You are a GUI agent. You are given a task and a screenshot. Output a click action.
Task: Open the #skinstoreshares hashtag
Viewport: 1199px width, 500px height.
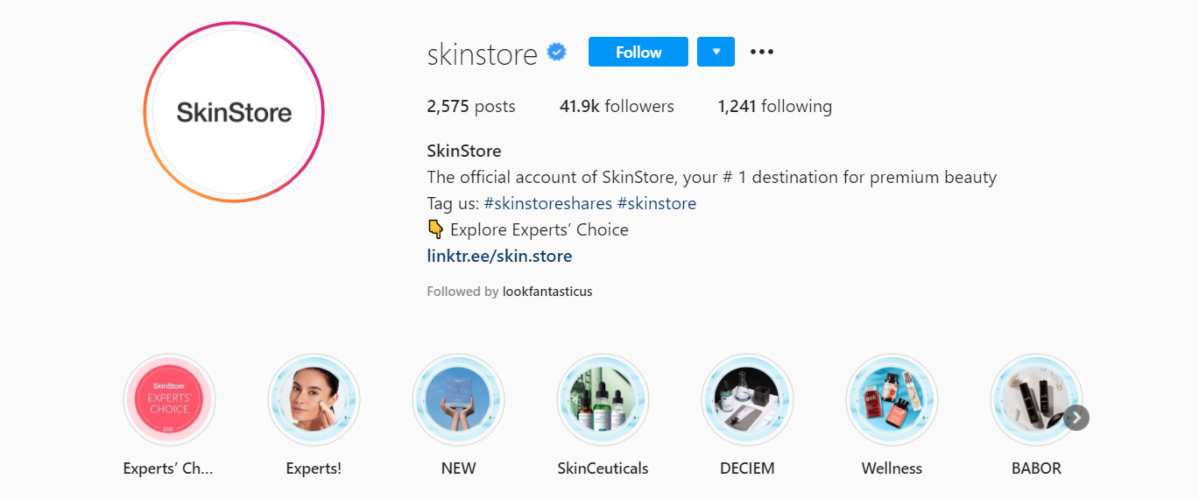tap(548, 204)
